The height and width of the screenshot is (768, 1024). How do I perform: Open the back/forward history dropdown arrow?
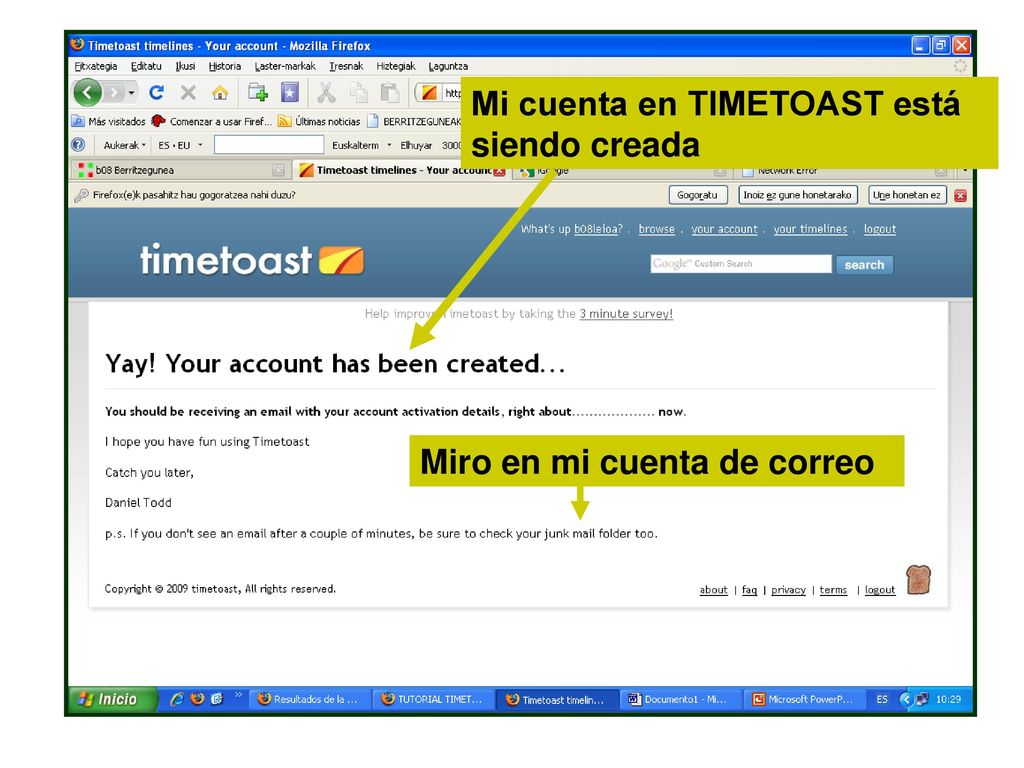point(131,93)
